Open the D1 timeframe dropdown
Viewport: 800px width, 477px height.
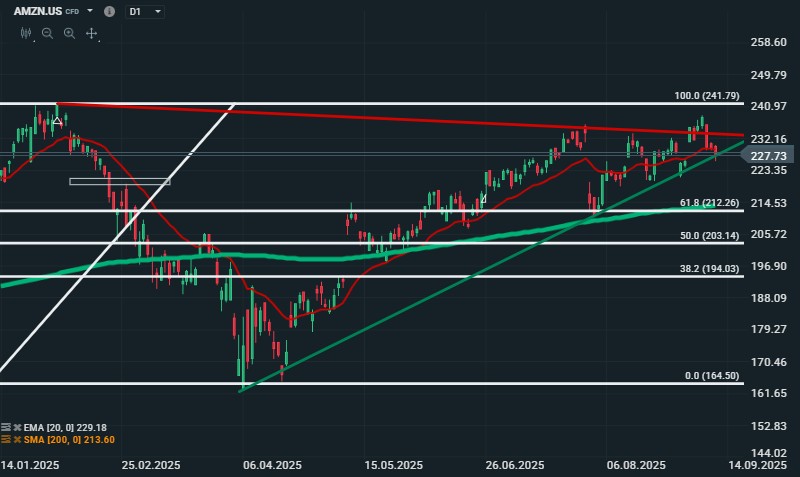[145, 11]
